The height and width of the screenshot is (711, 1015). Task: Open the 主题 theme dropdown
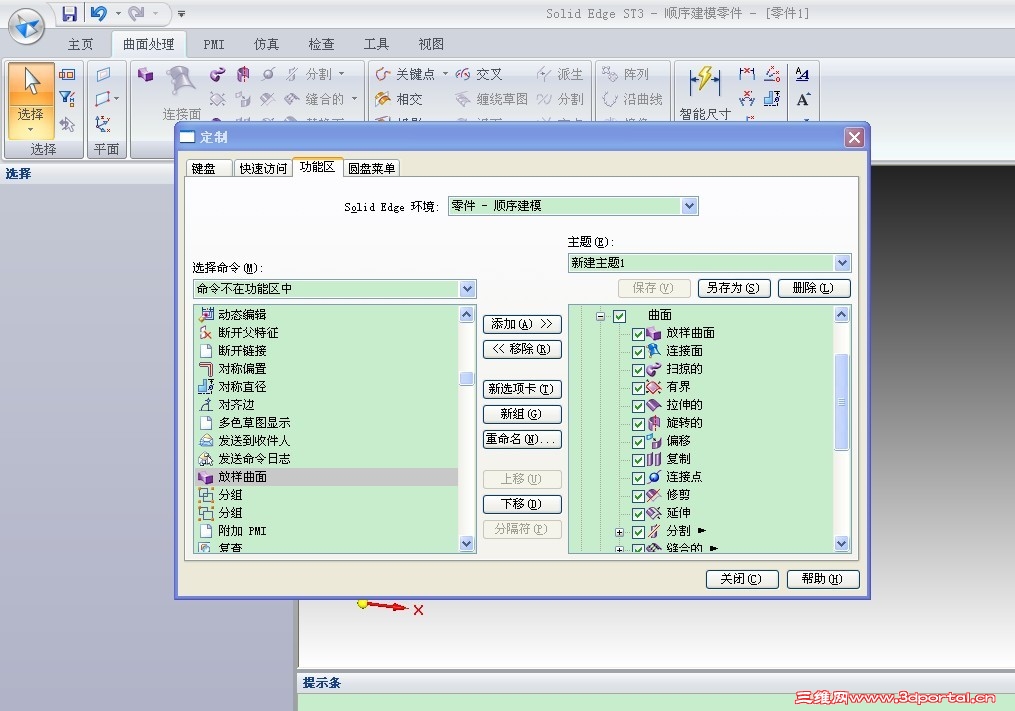(x=842, y=263)
